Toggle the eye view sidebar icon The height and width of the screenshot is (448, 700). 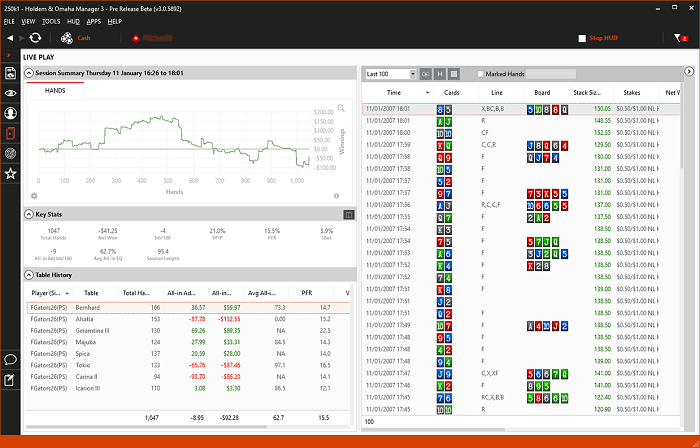(10, 92)
